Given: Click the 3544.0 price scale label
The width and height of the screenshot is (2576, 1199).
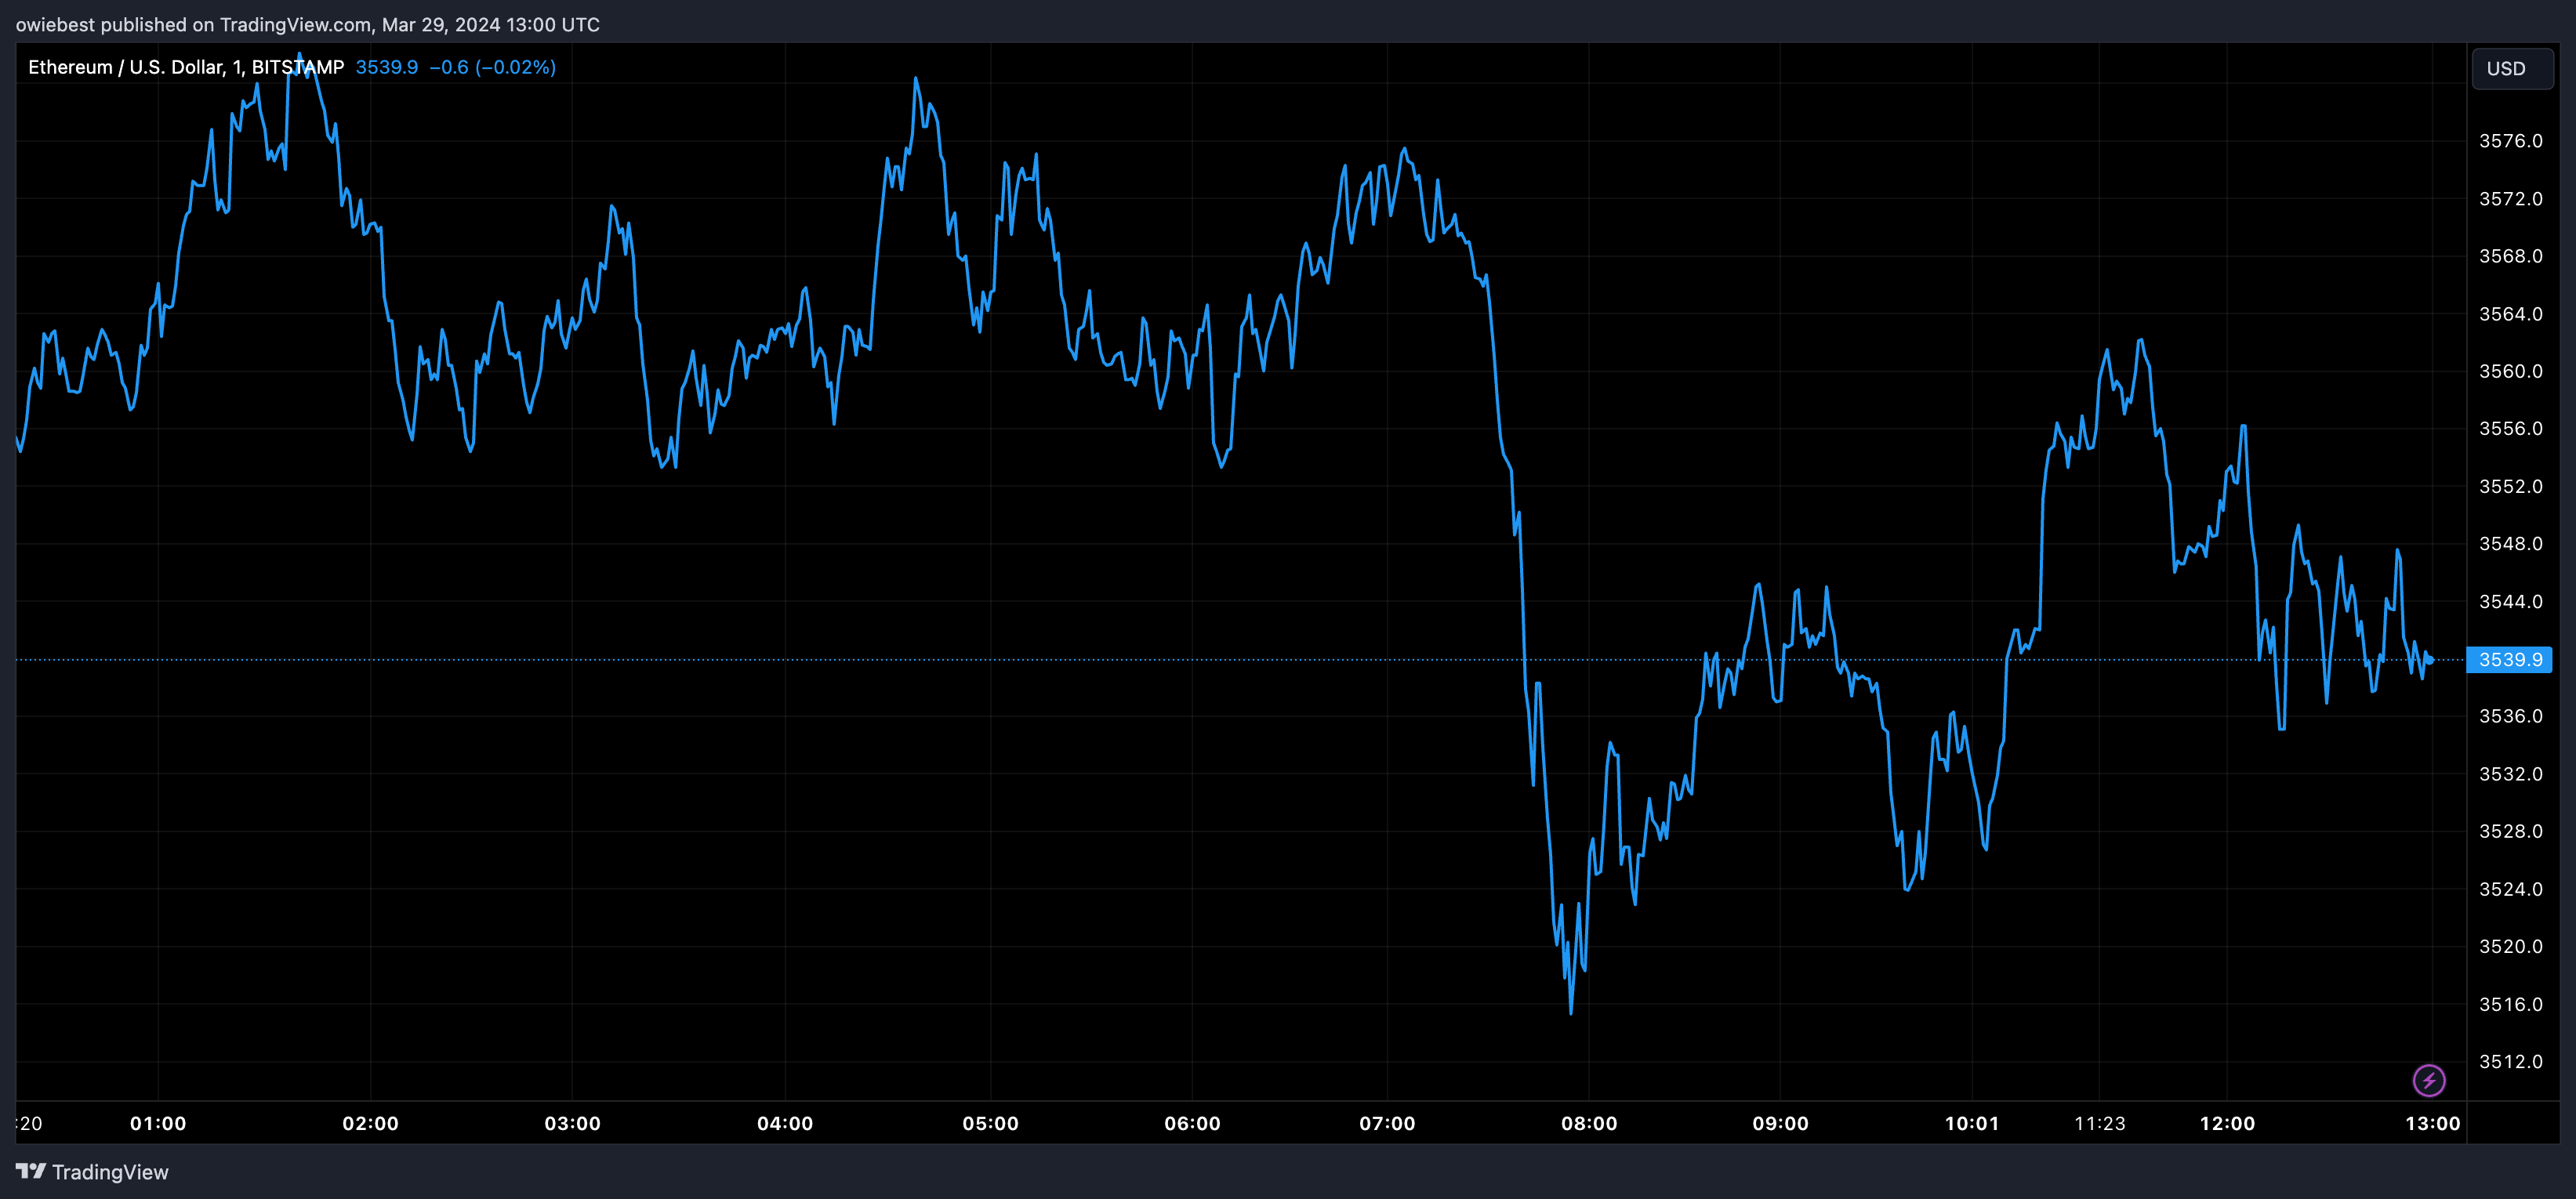Looking at the screenshot, I should tap(2510, 601).
